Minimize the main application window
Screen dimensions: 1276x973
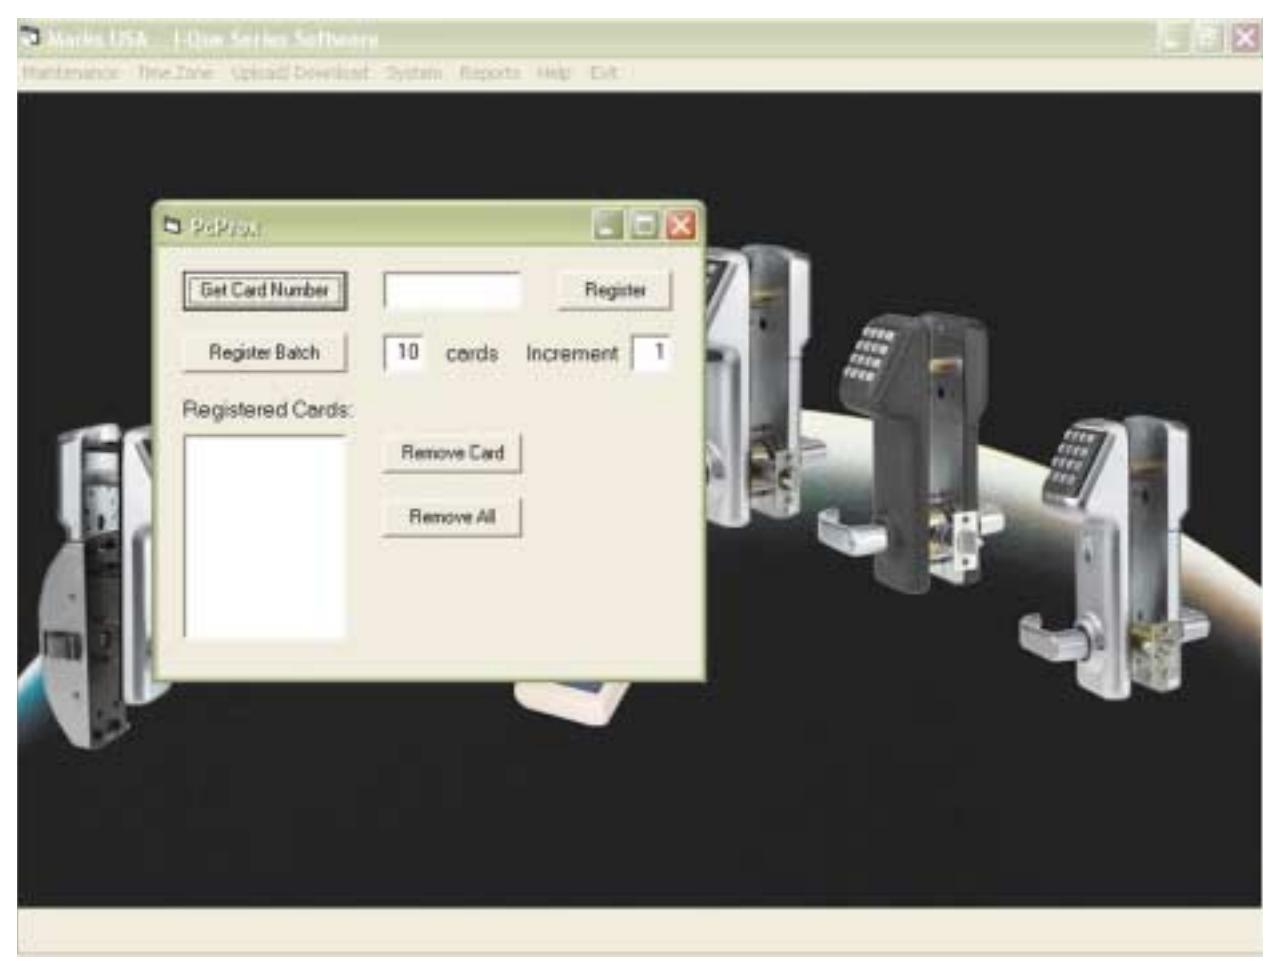tap(1173, 38)
